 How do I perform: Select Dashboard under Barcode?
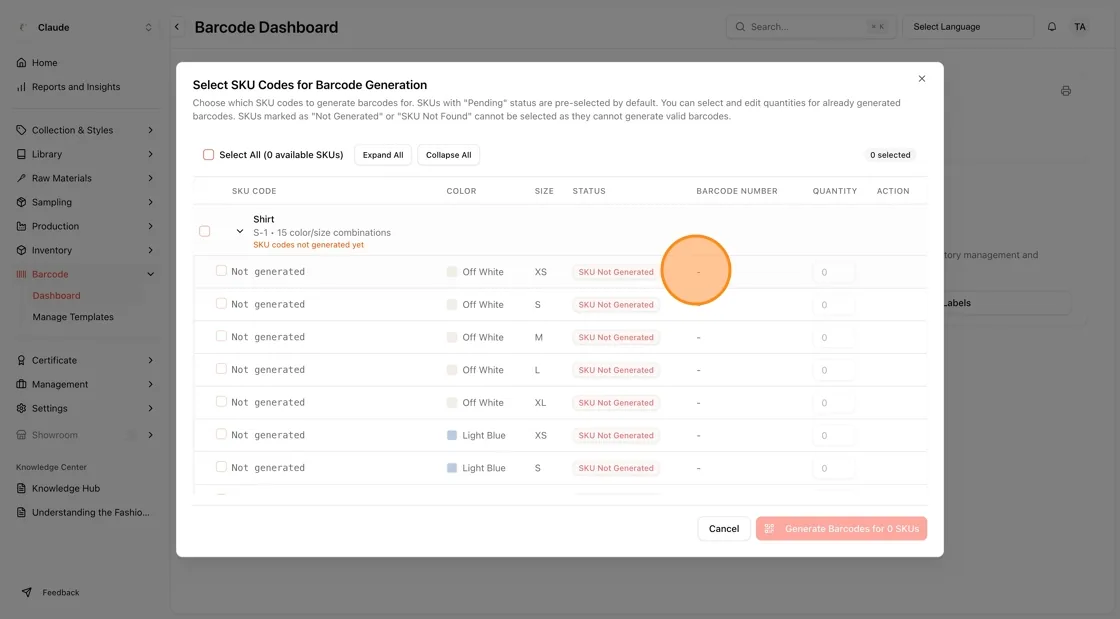[x=56, y=296]
